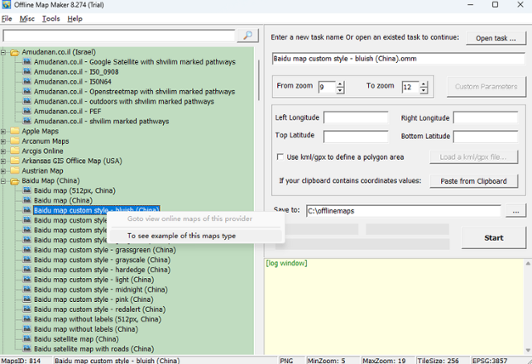Screen dimensions: 532x364
Task: Select Baidu map custom style - light (China)
Action: pos(94,280)
